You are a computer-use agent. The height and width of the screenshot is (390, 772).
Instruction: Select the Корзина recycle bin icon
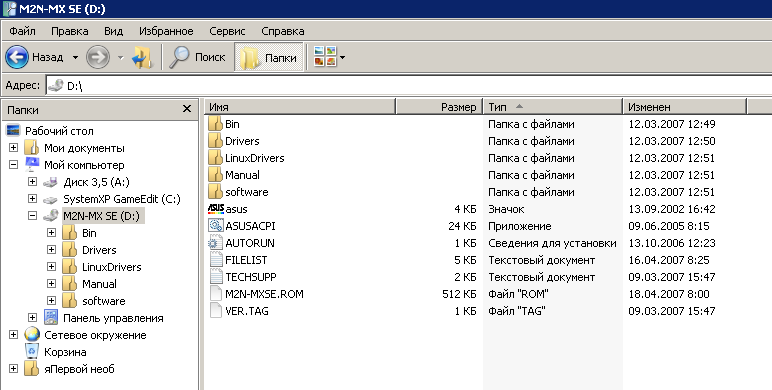coord(32,352)
